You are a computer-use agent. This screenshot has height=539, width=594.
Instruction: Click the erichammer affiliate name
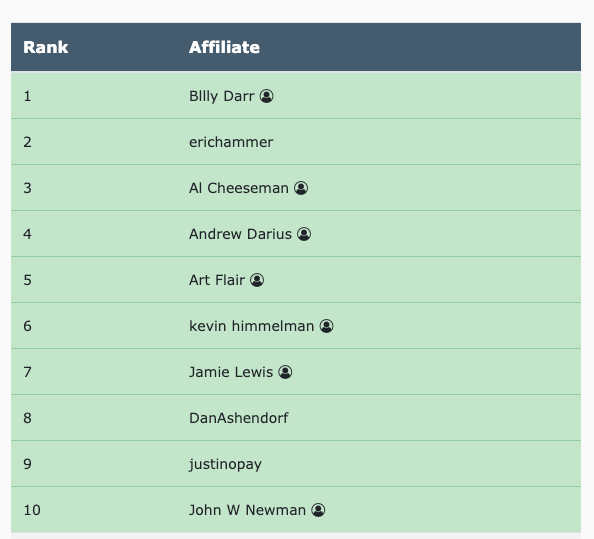[x=231, y=142]
